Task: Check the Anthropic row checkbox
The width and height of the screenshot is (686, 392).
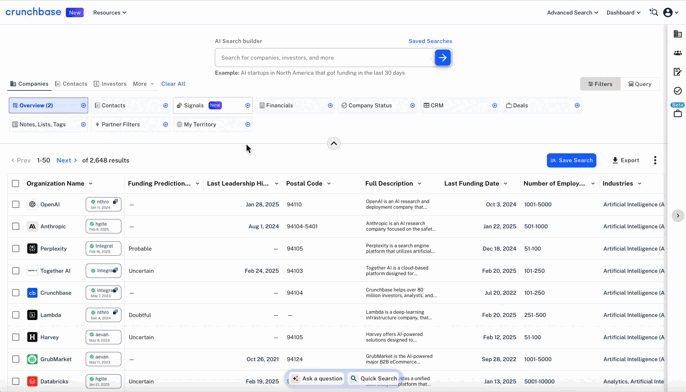Action: click(16, 226)
